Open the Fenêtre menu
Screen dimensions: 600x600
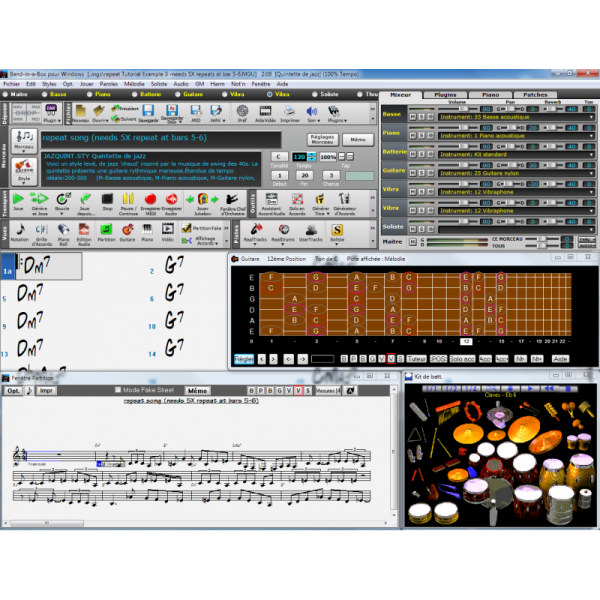(x=261, y=84)
